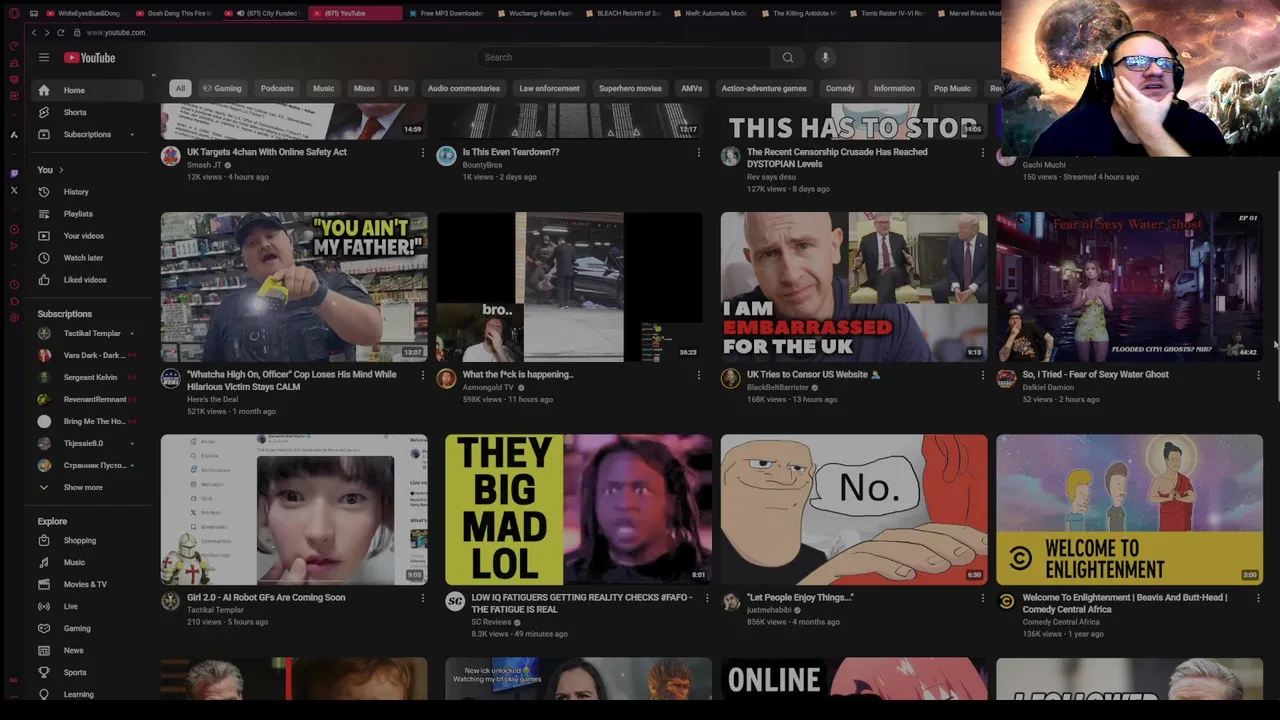Open options for What the f*ck is happening video
The width and height of the screenshot is (1280, 720).
[698, 375]
